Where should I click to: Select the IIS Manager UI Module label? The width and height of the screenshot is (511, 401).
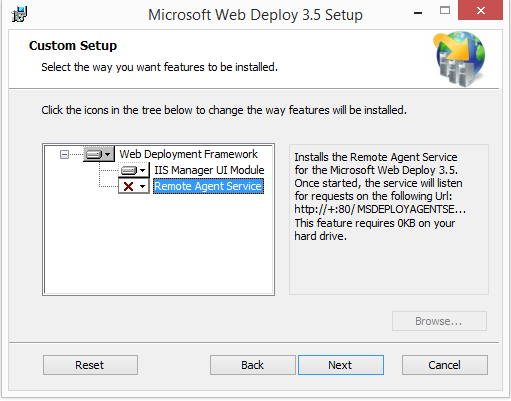[209, 170]
